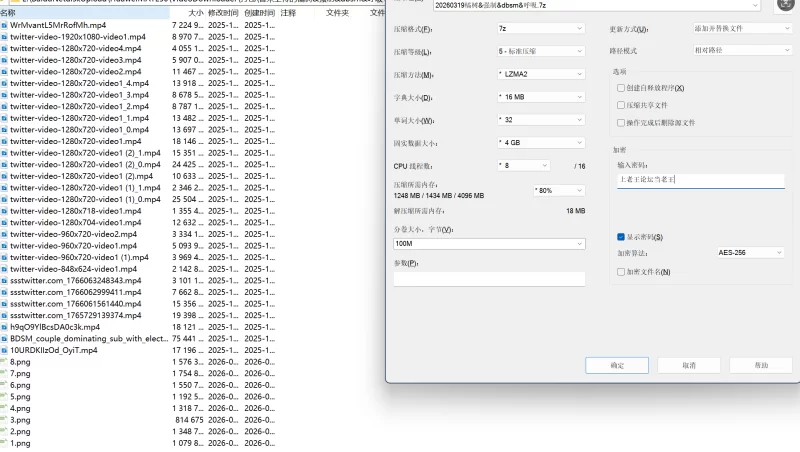Click the icon beside twitter-video-1280x720-video2.mp4
The width and height of the screenshot is (800, 452).
(x=4, y=72)
